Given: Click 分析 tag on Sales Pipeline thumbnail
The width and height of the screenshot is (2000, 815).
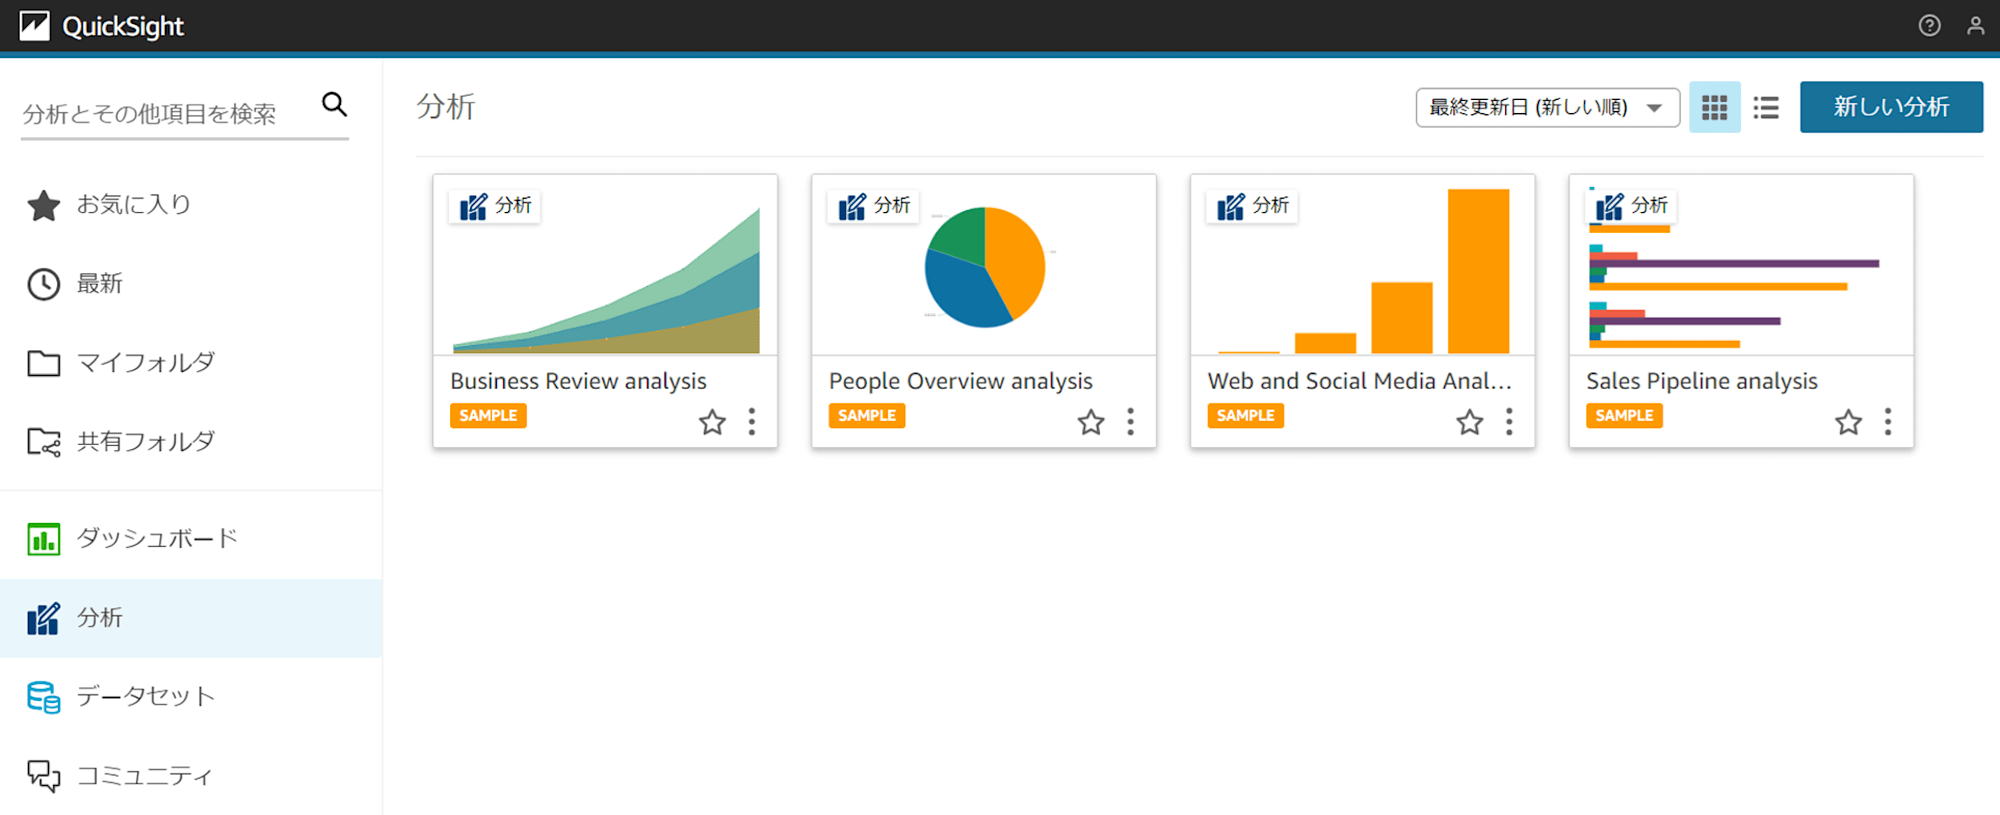Looking at the screenshot, I should pyautogui.click(x=1631, y=206).
